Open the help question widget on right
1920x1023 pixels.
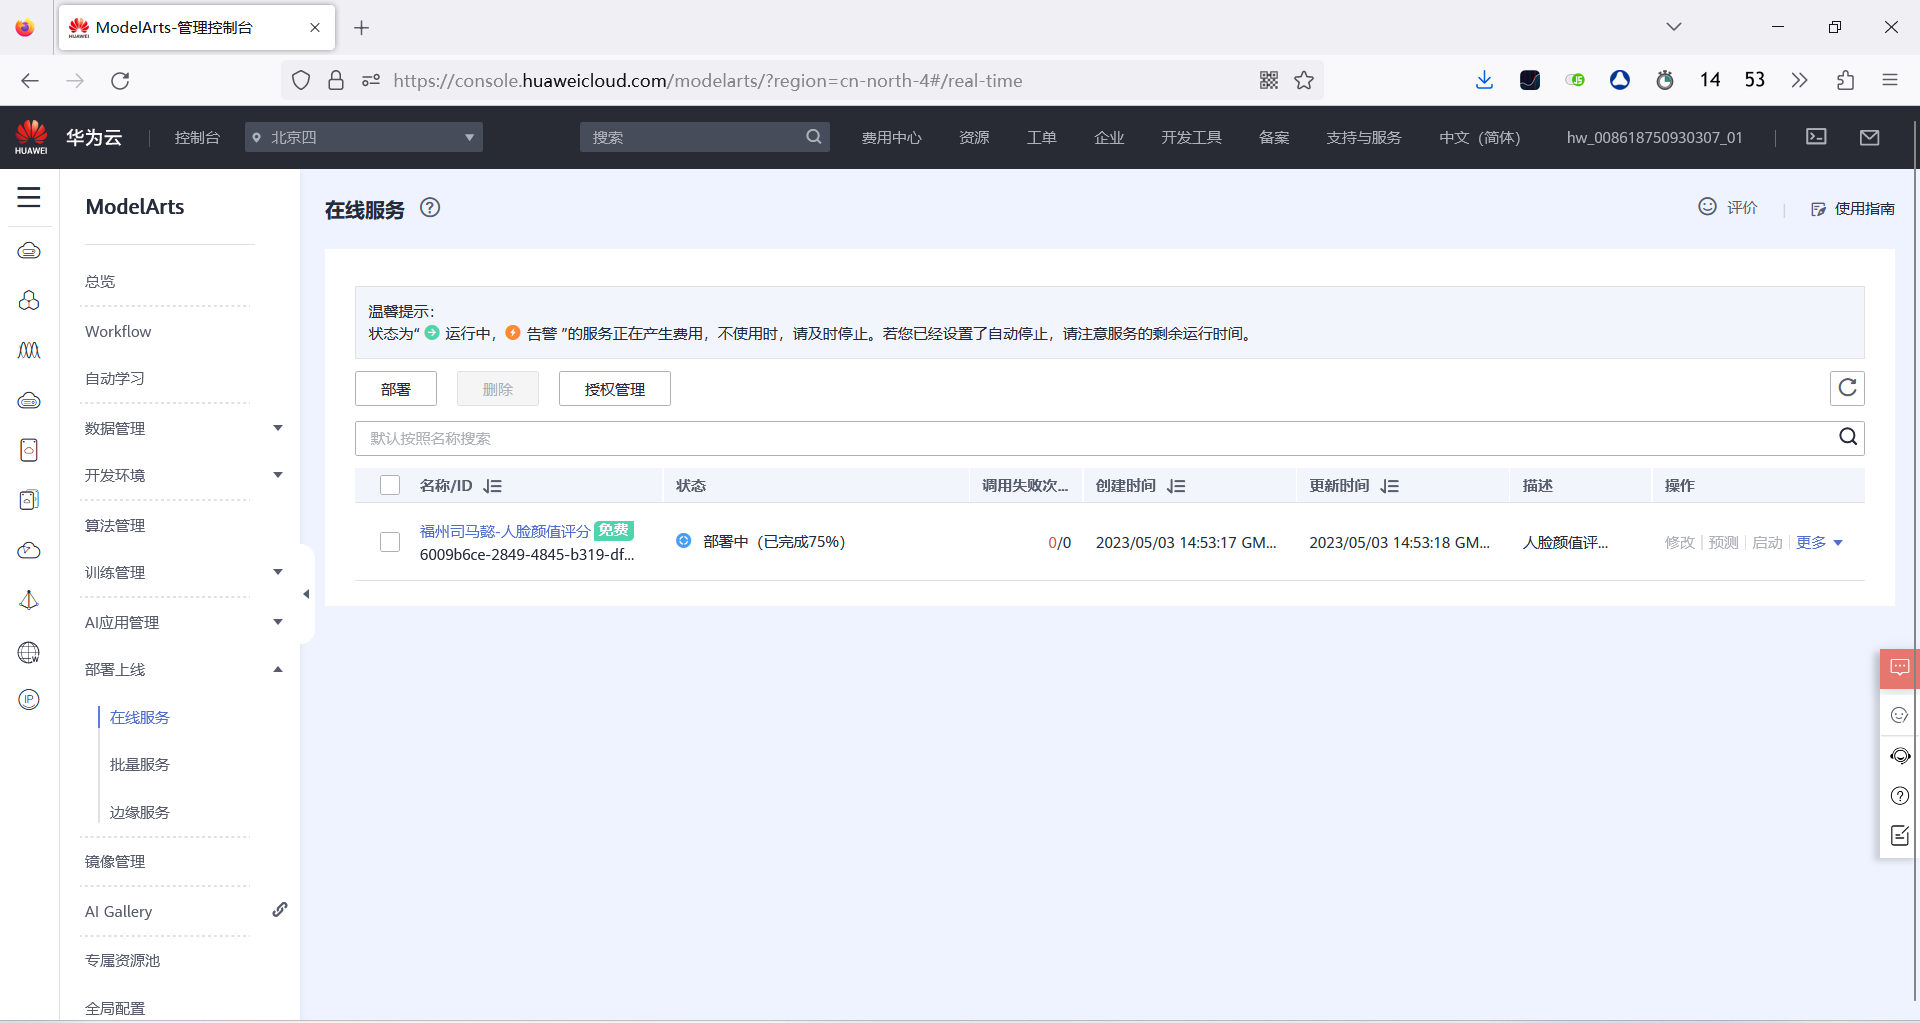(x=1900, y=796)
